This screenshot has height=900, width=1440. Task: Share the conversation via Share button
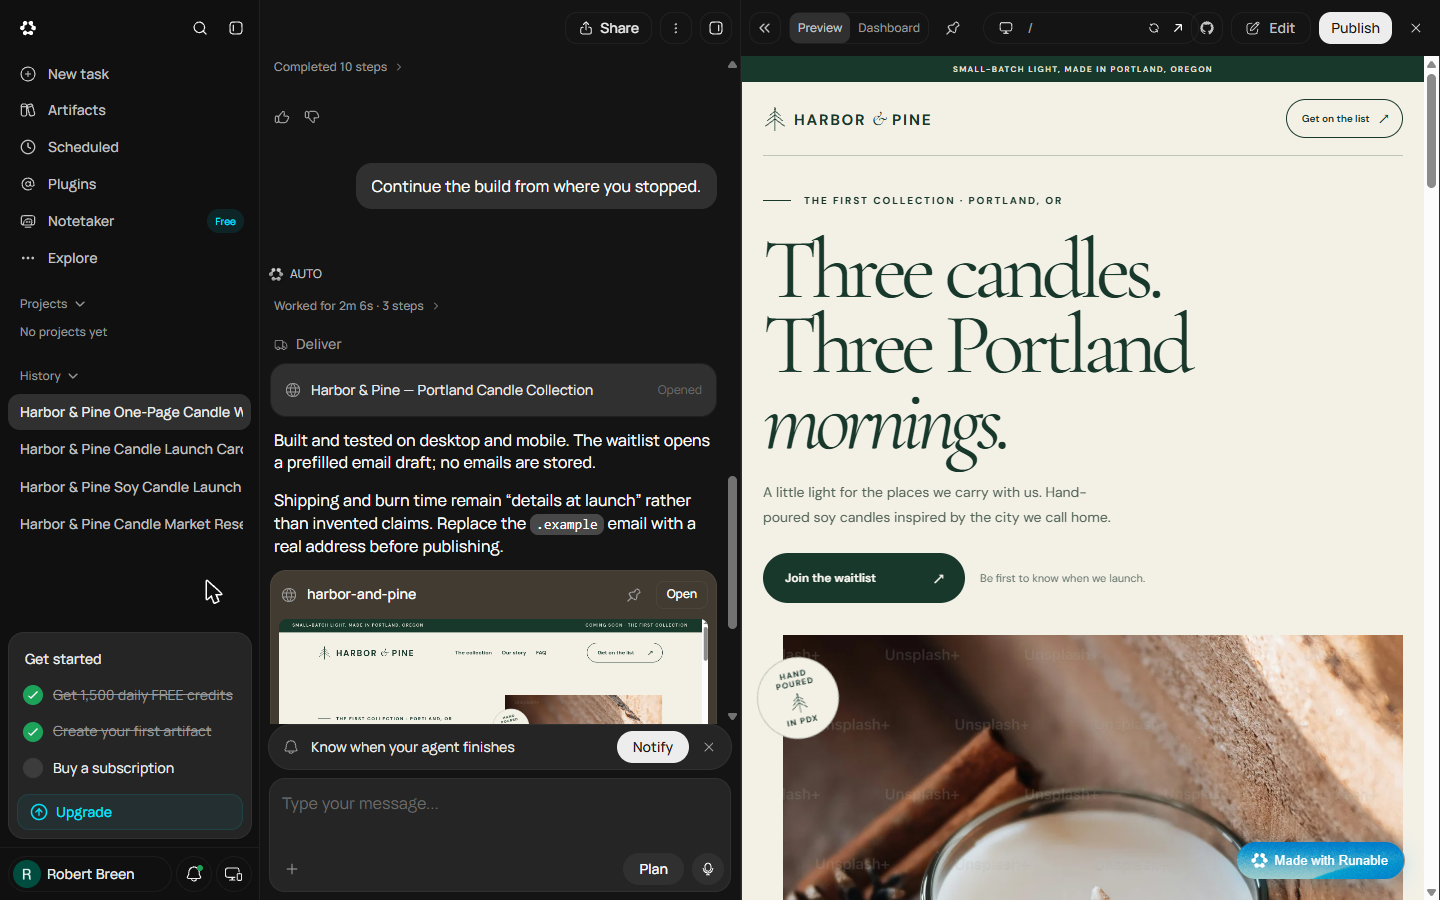pyautogui.click(x=608, y=28)
